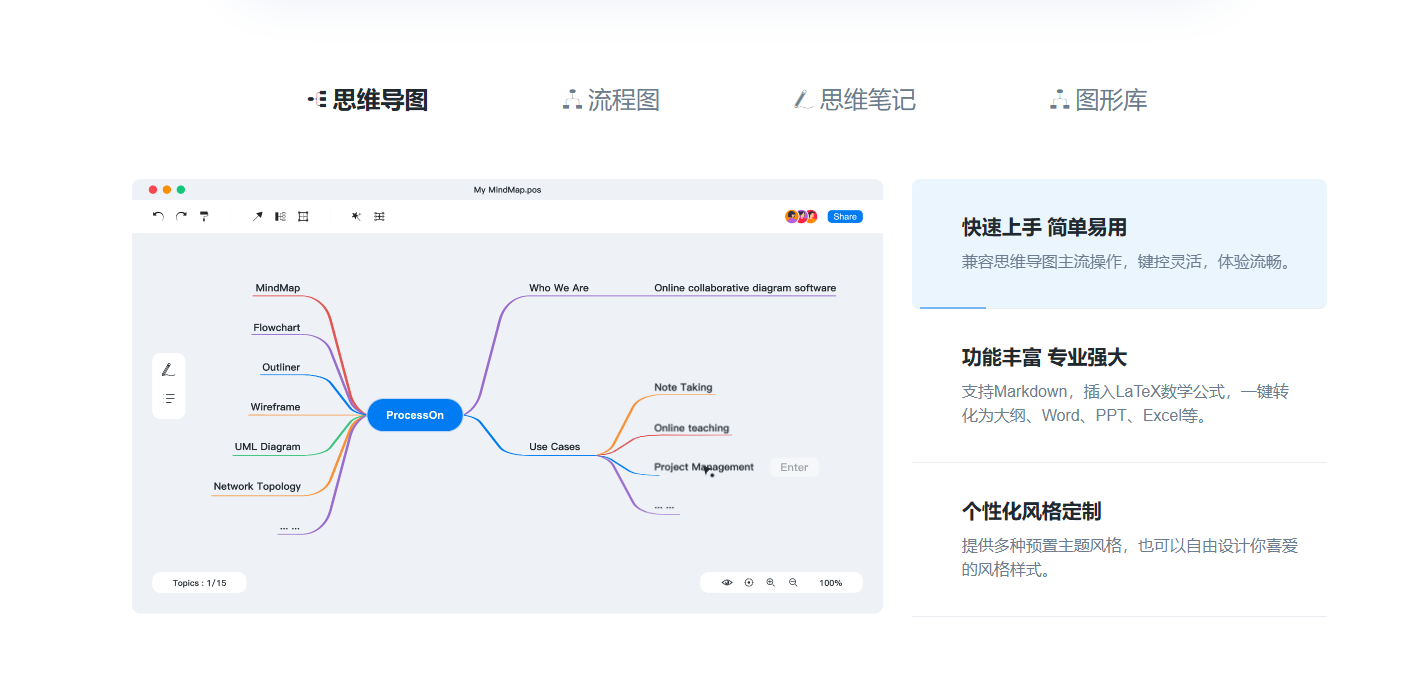The height and width of the screenshot is (692, 1418).
Task: Select the Outliner branch topic
Action: (x=281, y=367)
